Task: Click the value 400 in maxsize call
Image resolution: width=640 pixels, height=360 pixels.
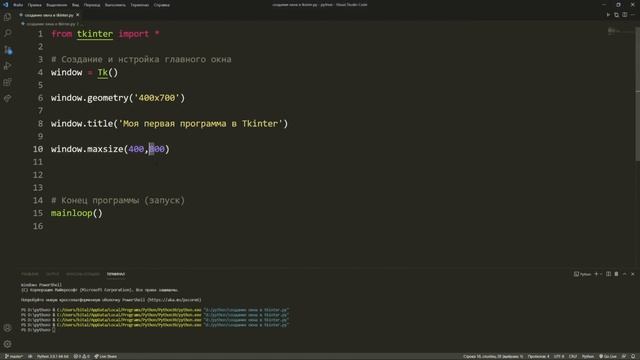Action: [x=136, y=149]
